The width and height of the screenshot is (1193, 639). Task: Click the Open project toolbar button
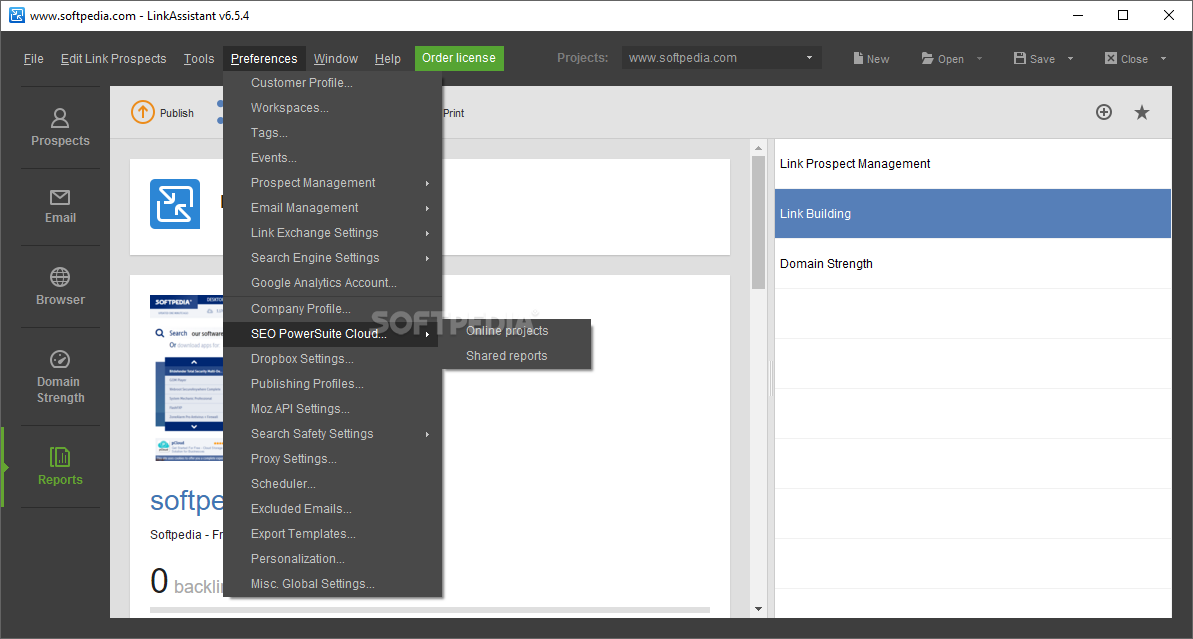pos(943,59)
